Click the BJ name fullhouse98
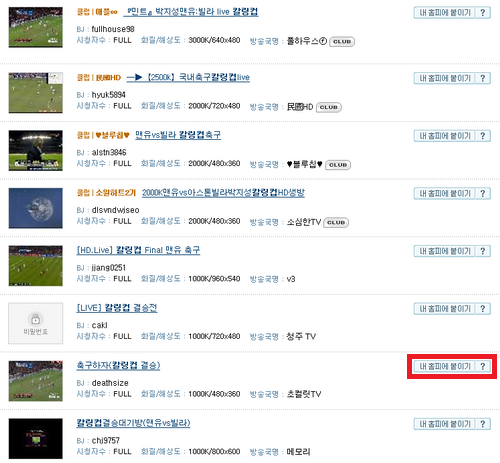Screen dimensions: 500x463 point(113,29)
